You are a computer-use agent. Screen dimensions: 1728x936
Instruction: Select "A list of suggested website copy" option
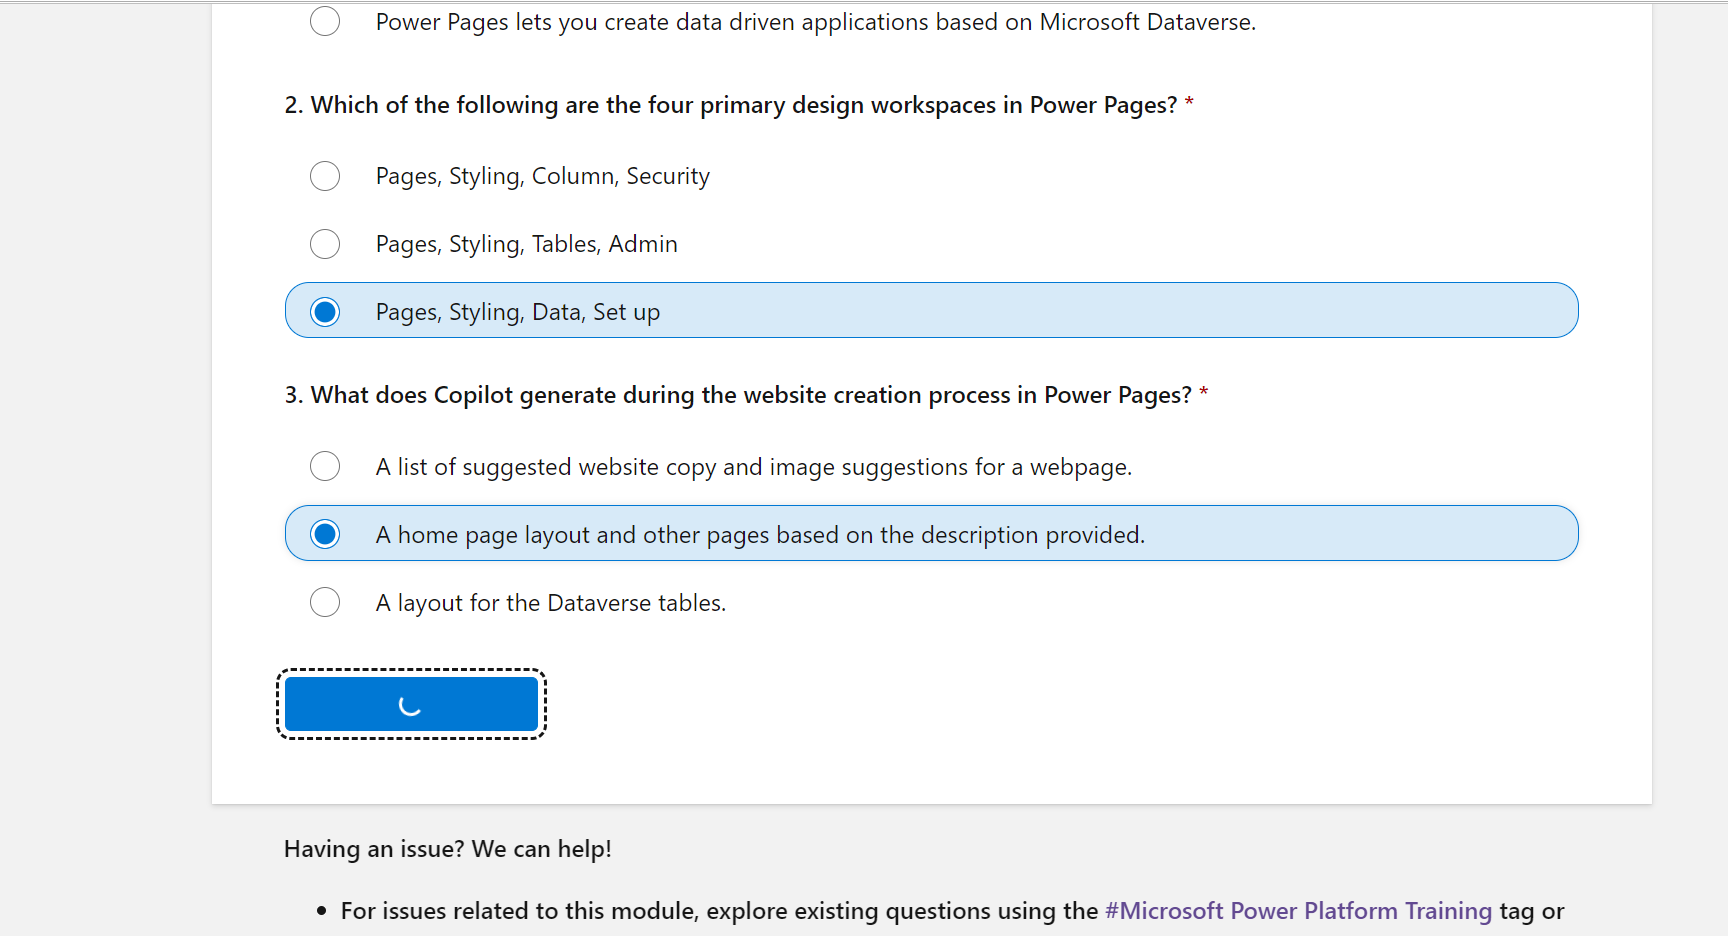click(325, 466)
